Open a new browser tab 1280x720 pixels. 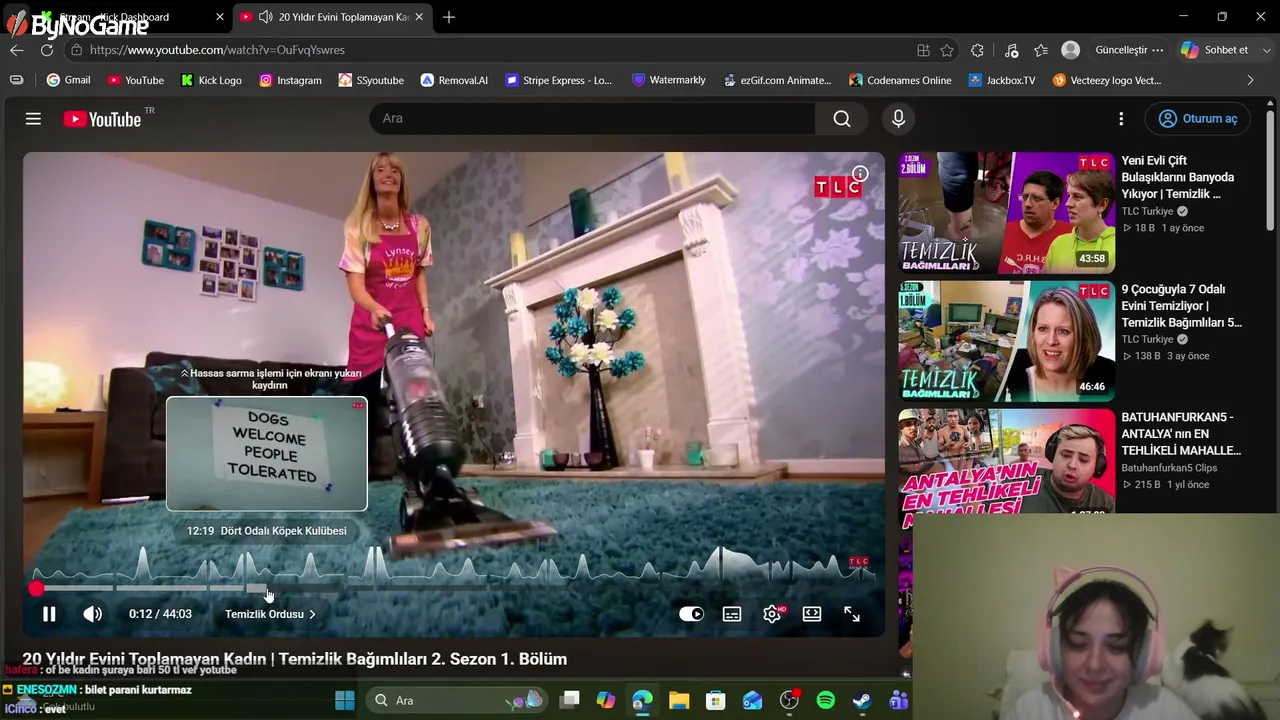449,17
